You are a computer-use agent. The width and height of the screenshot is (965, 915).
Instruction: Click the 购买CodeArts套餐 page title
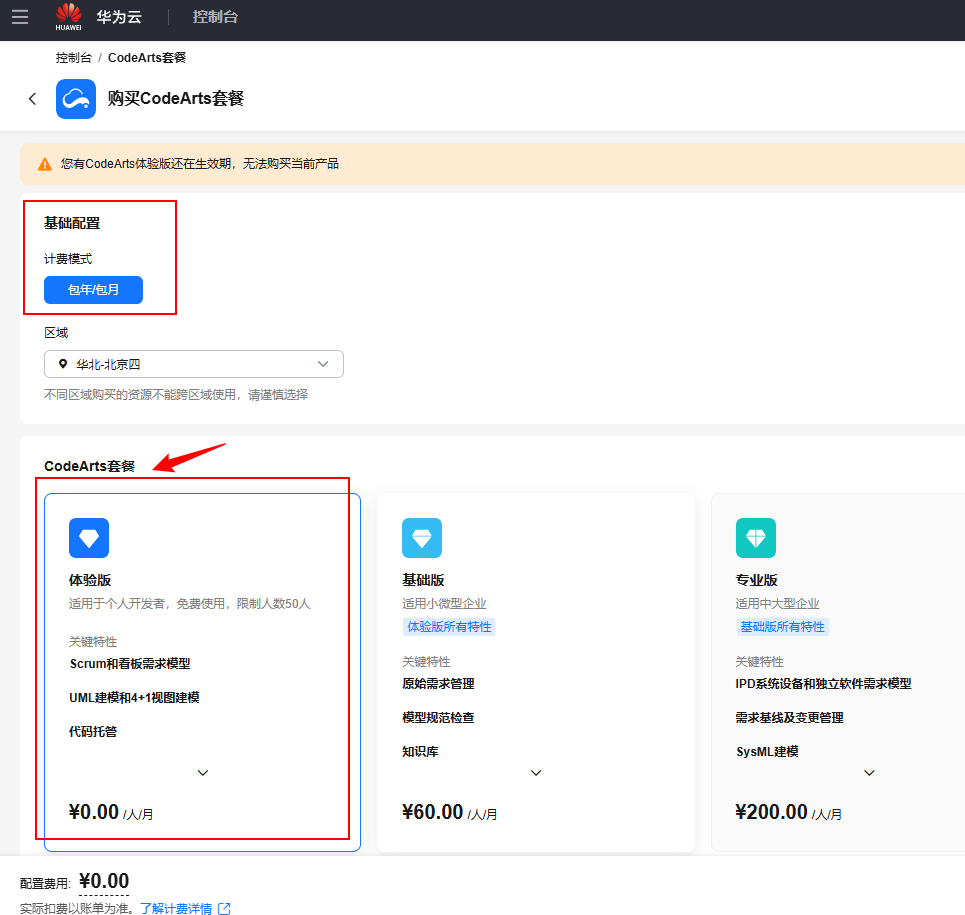point(176,98)
